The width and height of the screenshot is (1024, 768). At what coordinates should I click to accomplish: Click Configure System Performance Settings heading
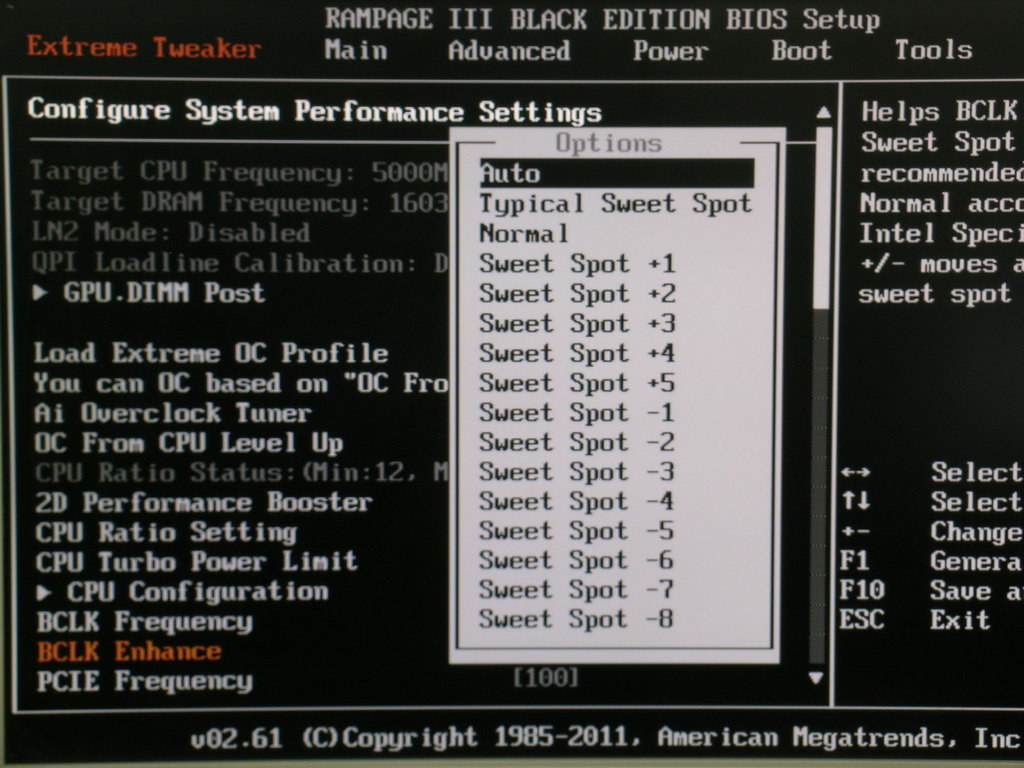coord(314,111)
